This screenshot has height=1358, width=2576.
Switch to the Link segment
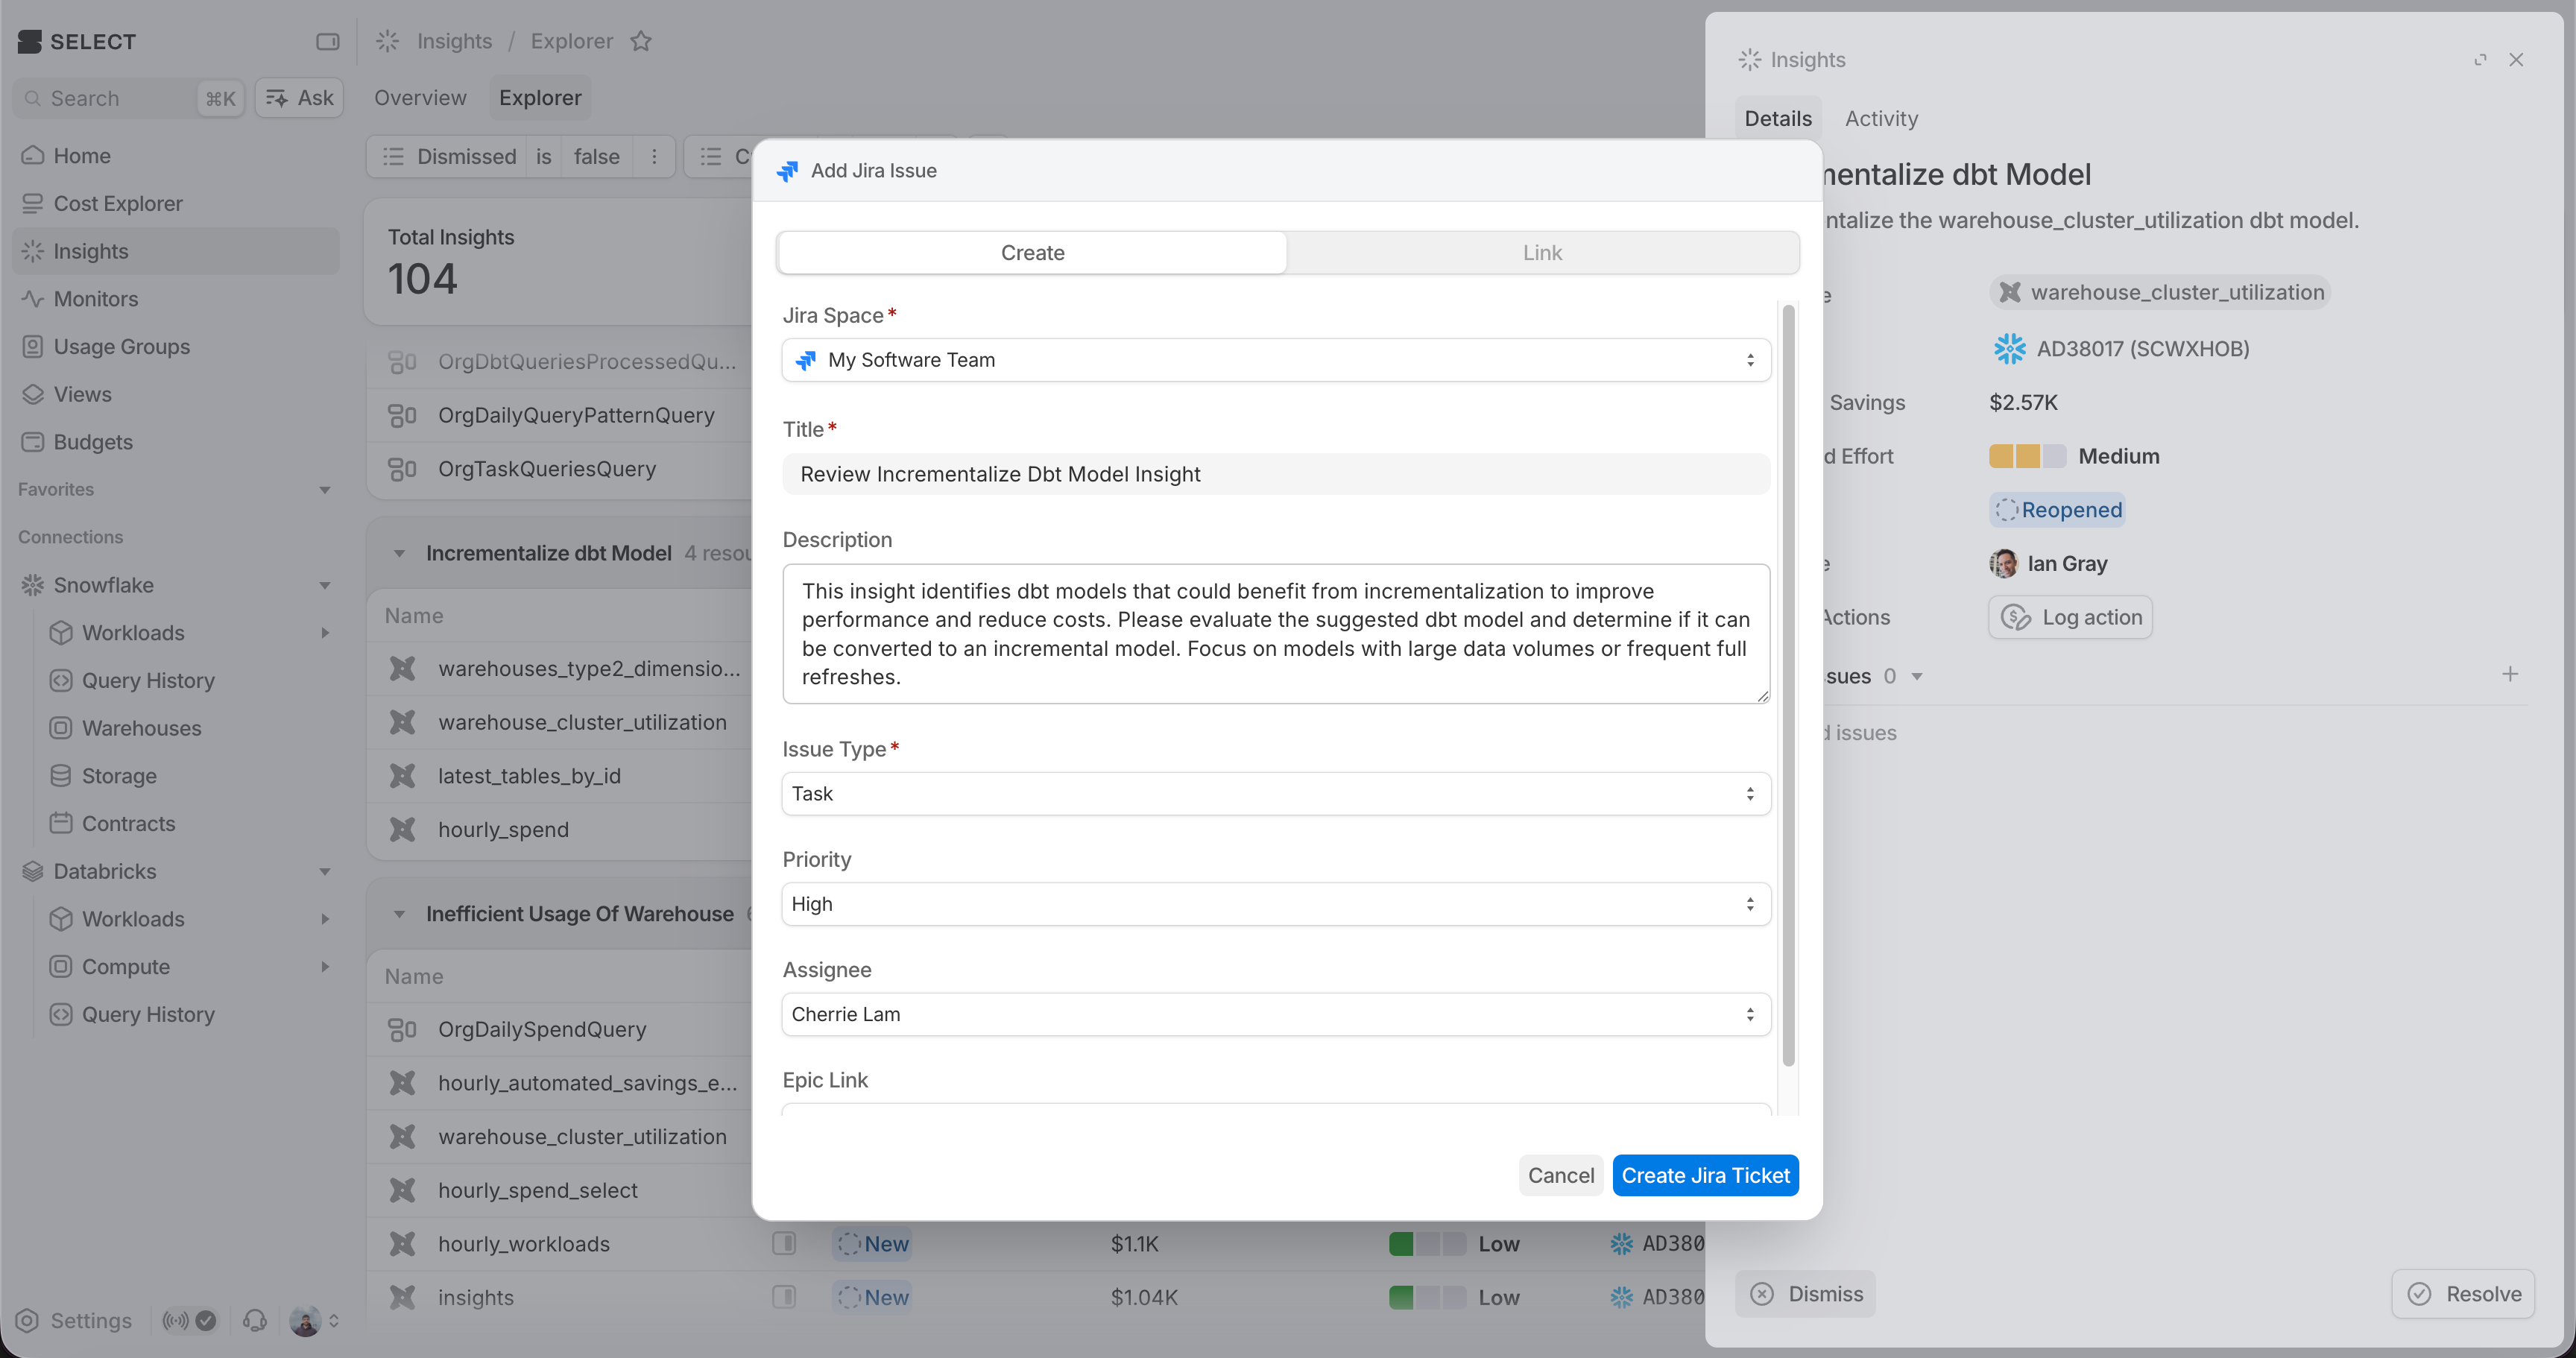(1542, 253)
